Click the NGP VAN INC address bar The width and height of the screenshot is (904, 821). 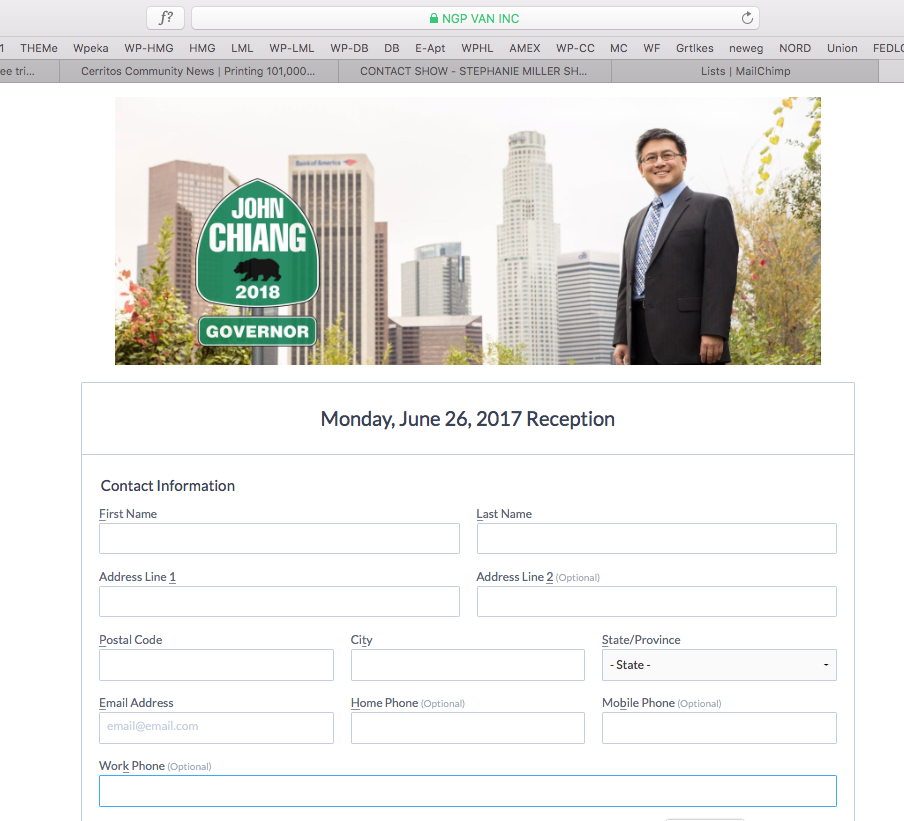pyautogui.click(x=475, y=18)
